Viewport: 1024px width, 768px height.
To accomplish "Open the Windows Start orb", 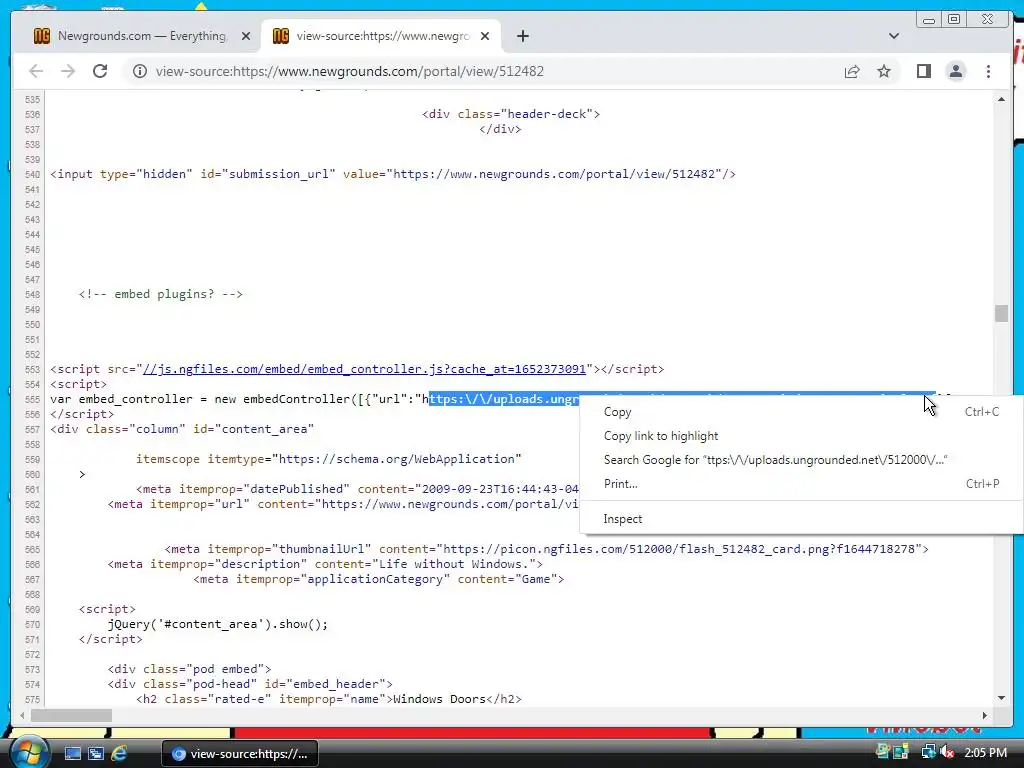I will pyautogui.click(x=29, y=752).
